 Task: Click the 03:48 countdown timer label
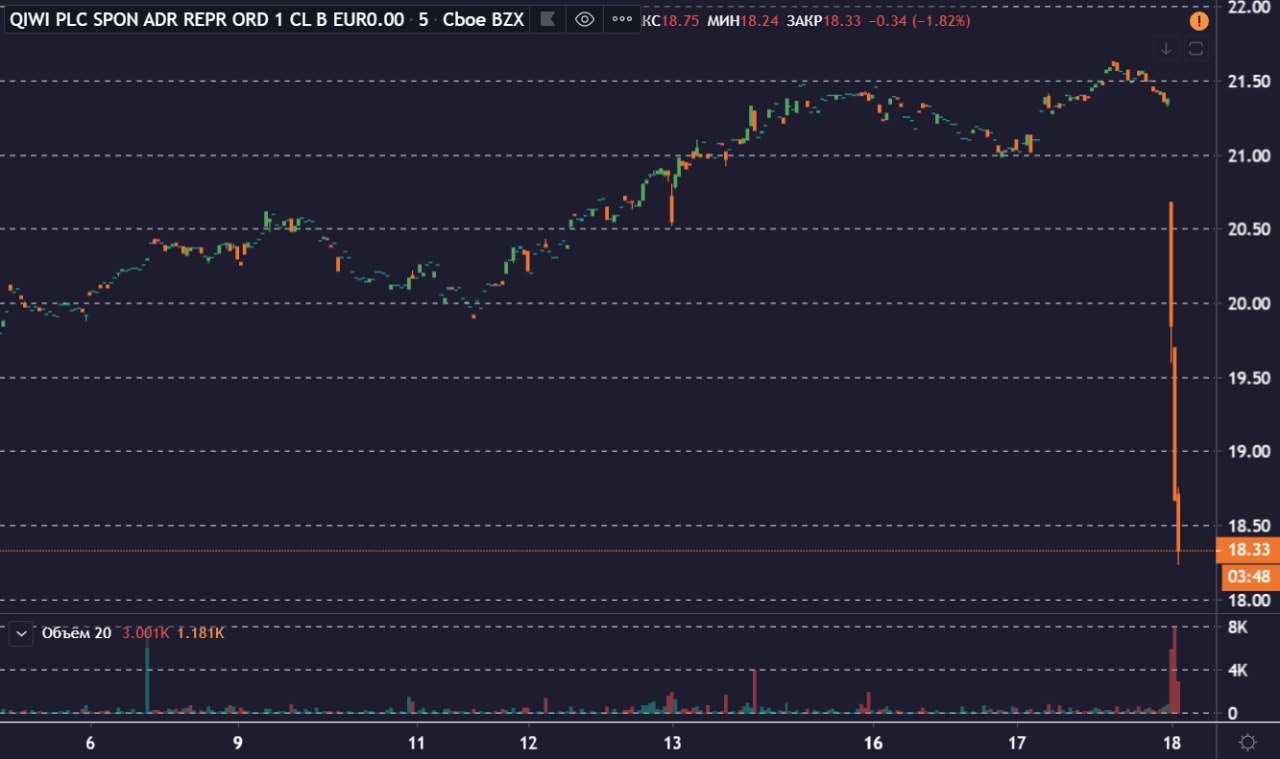(x=1249, y=576)
